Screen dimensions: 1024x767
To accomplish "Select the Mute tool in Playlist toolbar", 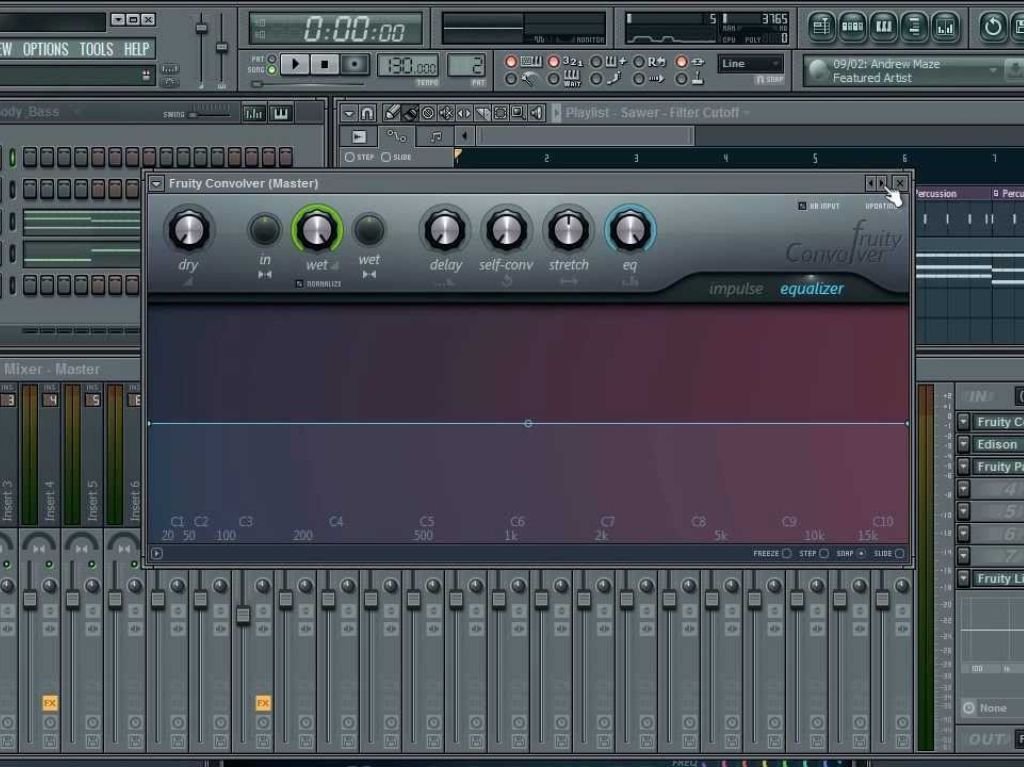I will coord(446,113).
